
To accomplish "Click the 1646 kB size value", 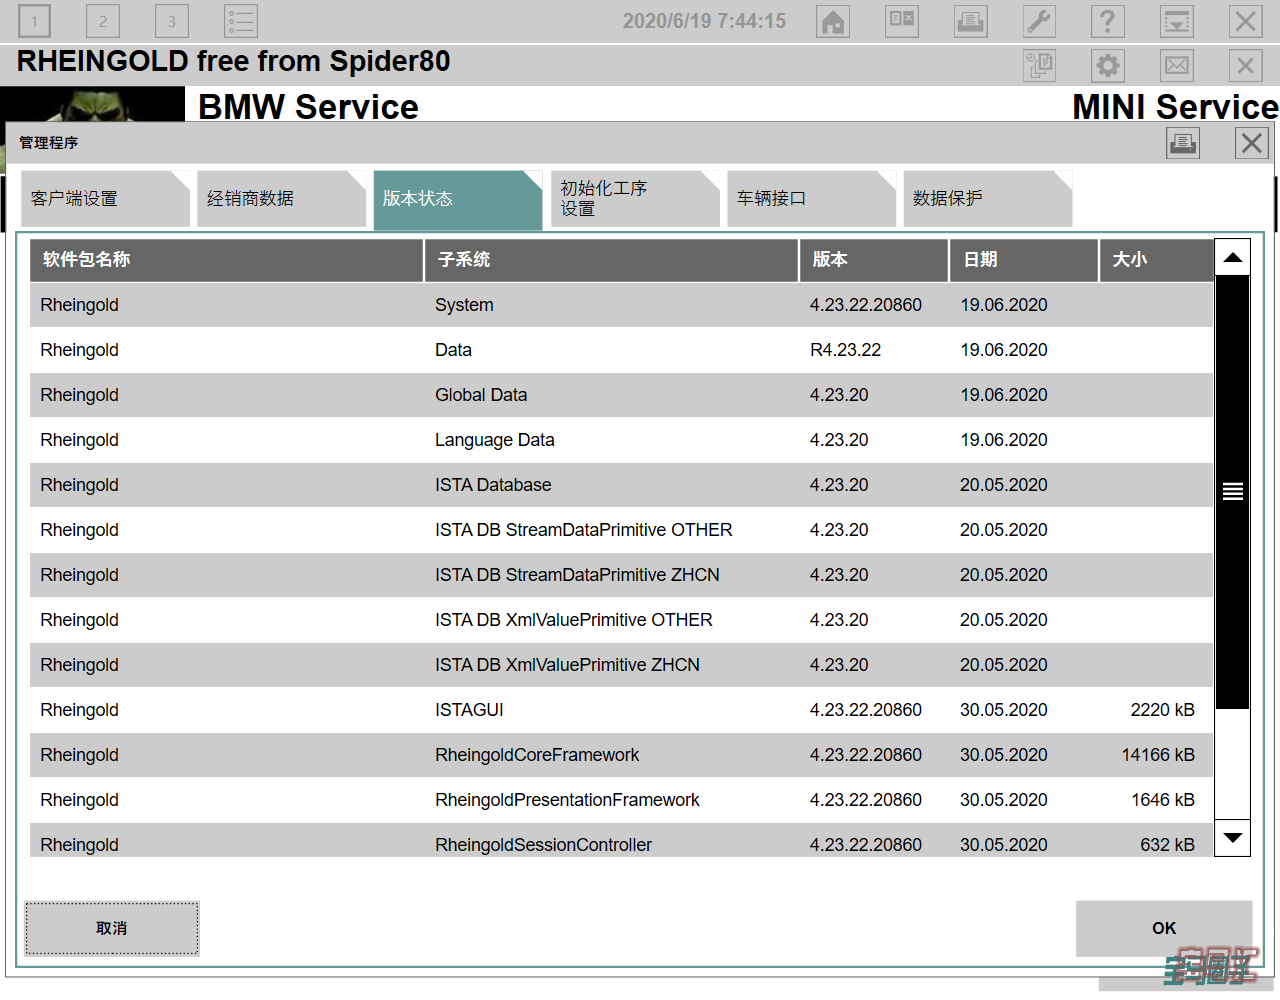I will (1162, 800).
